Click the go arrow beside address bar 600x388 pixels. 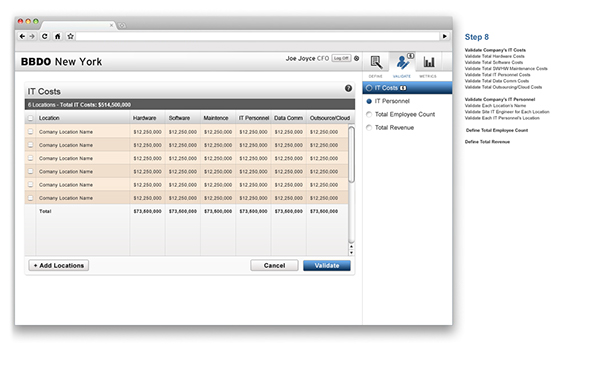445,36
